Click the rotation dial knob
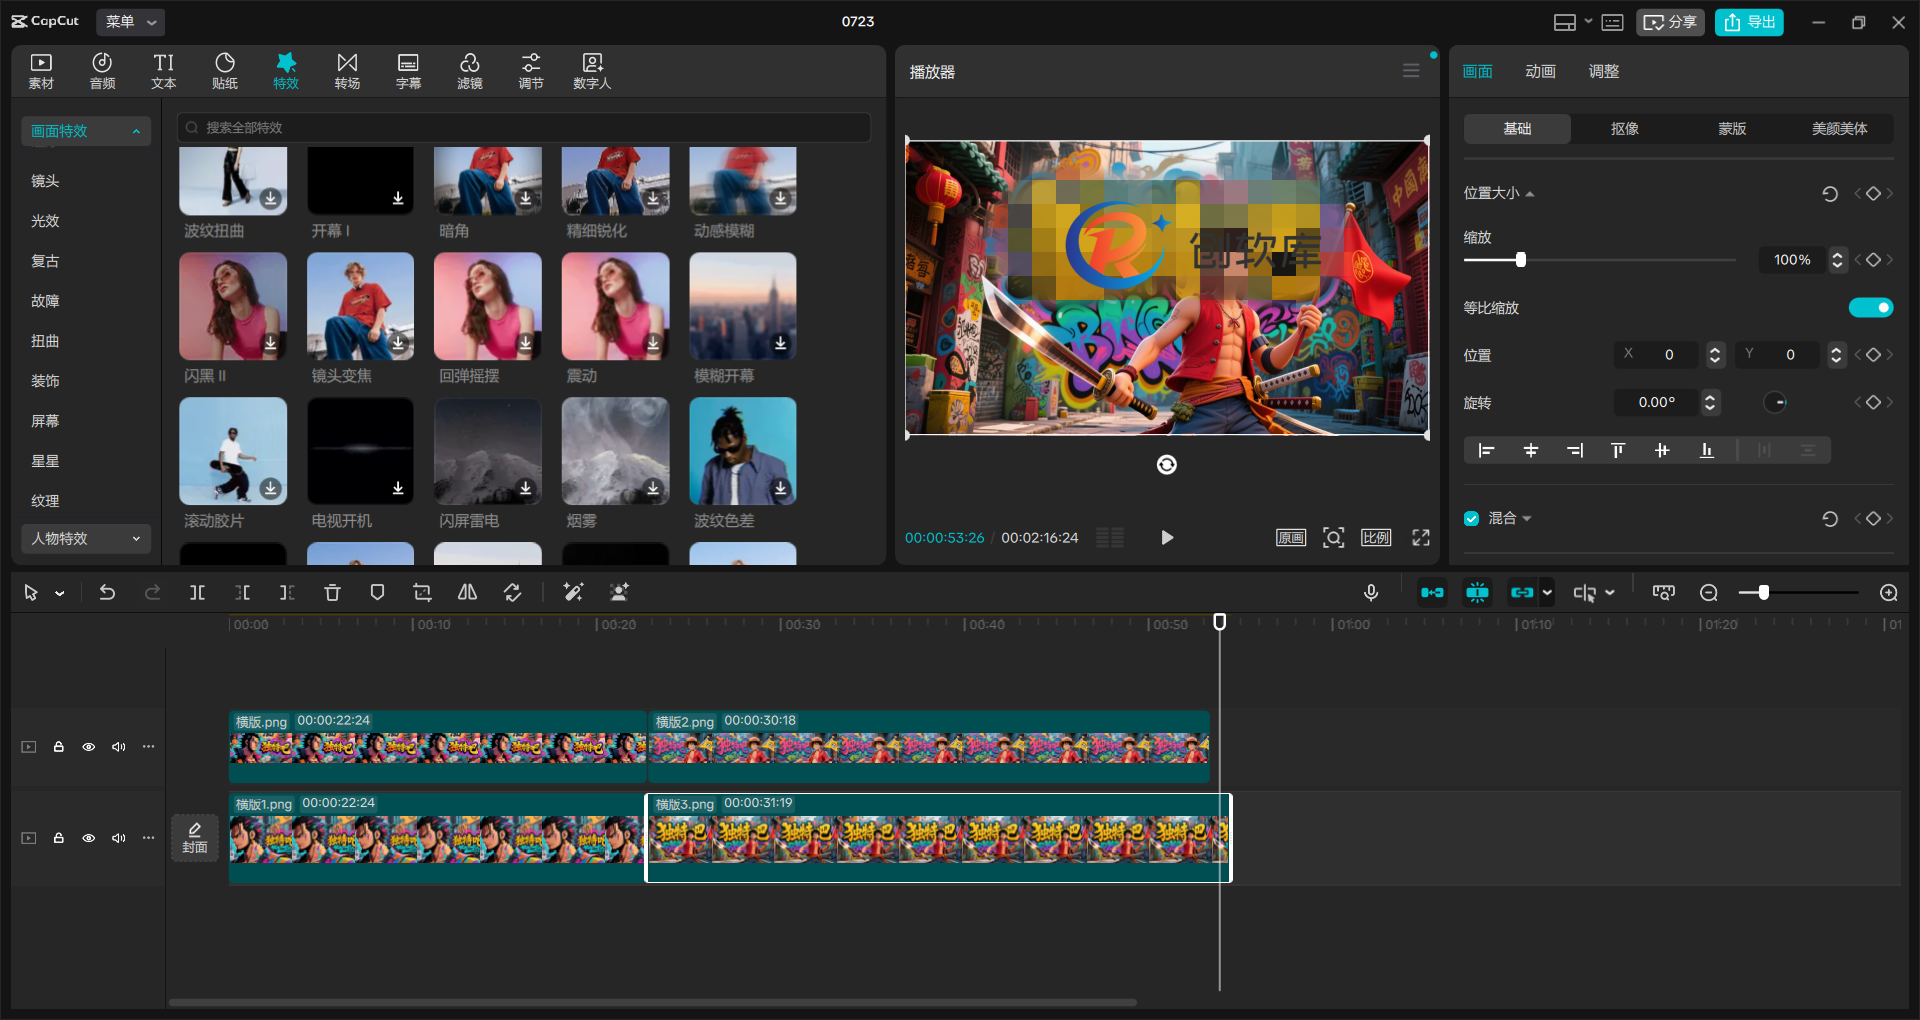Screen dimensions: 1920x1020 point(1775,403)
